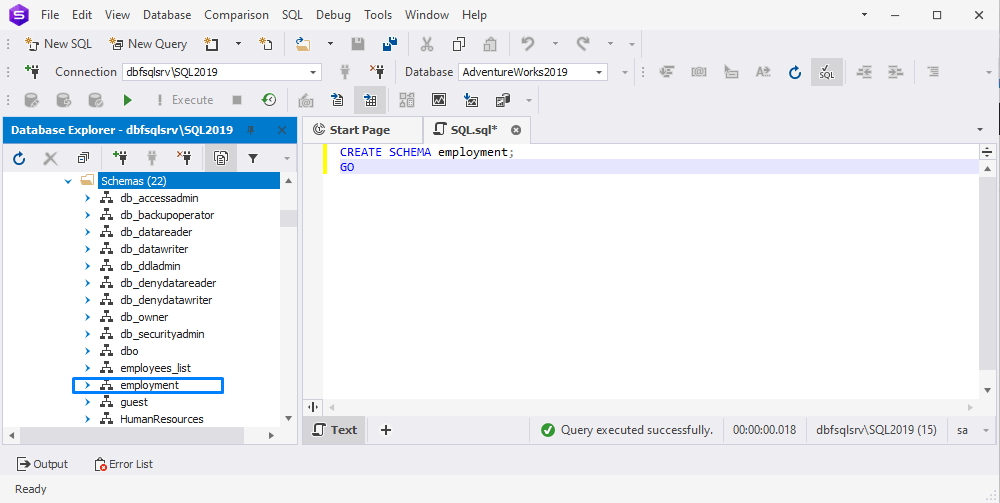Screen dimensions: 1000x503
Task: Click the Disconnect plug icon with red X in the main toolbar
Action: tap(376, 71)
